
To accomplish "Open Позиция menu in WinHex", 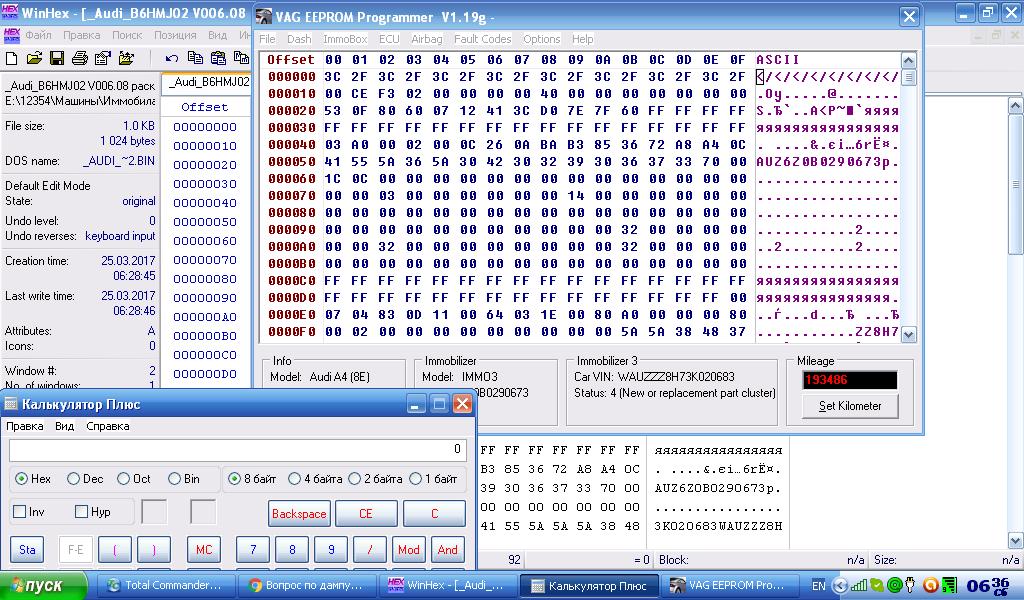I will click(175, 35).
